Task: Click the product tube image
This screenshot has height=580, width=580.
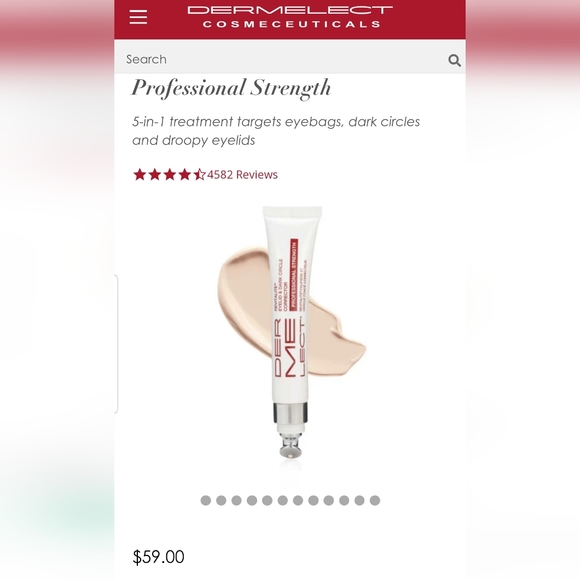Action: tap(291, 332)
